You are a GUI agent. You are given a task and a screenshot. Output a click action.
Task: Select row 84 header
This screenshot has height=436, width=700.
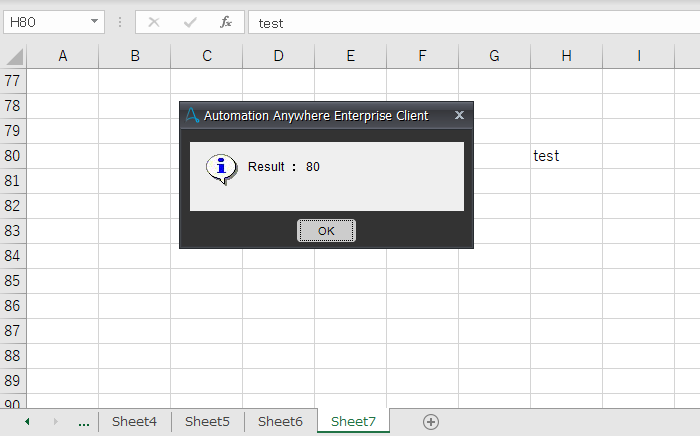coord(13,256)
